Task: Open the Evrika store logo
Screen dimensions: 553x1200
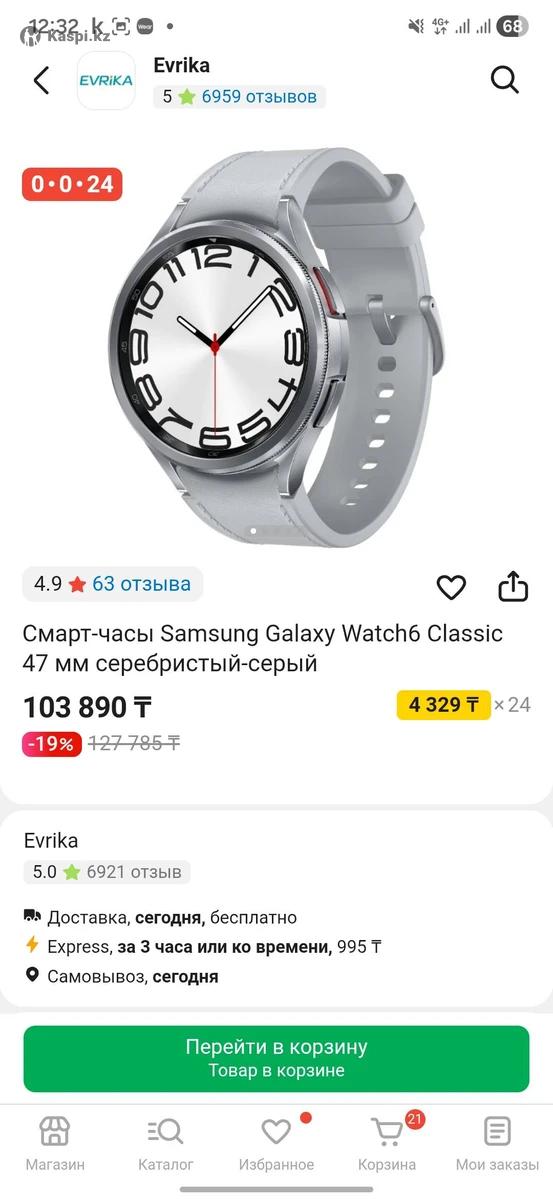Action: tap(106, 81)
